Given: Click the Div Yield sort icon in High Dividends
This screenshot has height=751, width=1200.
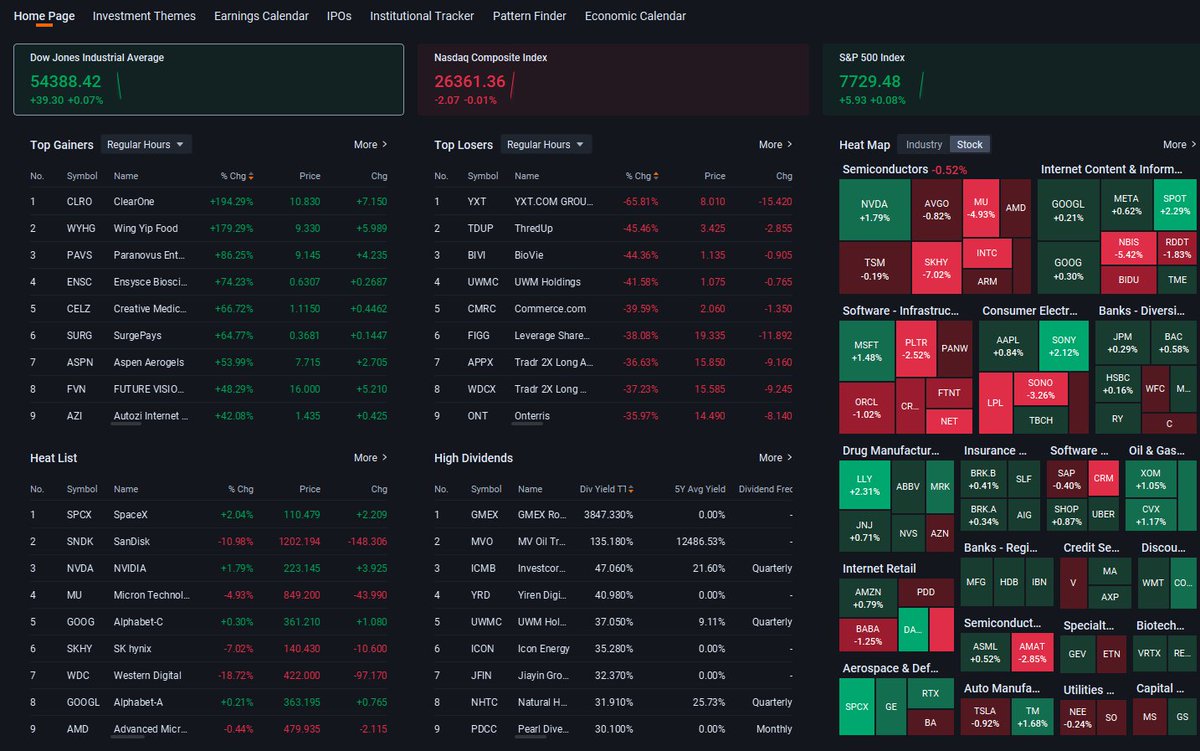Looking at the screenshot, I should pos(633,489).
